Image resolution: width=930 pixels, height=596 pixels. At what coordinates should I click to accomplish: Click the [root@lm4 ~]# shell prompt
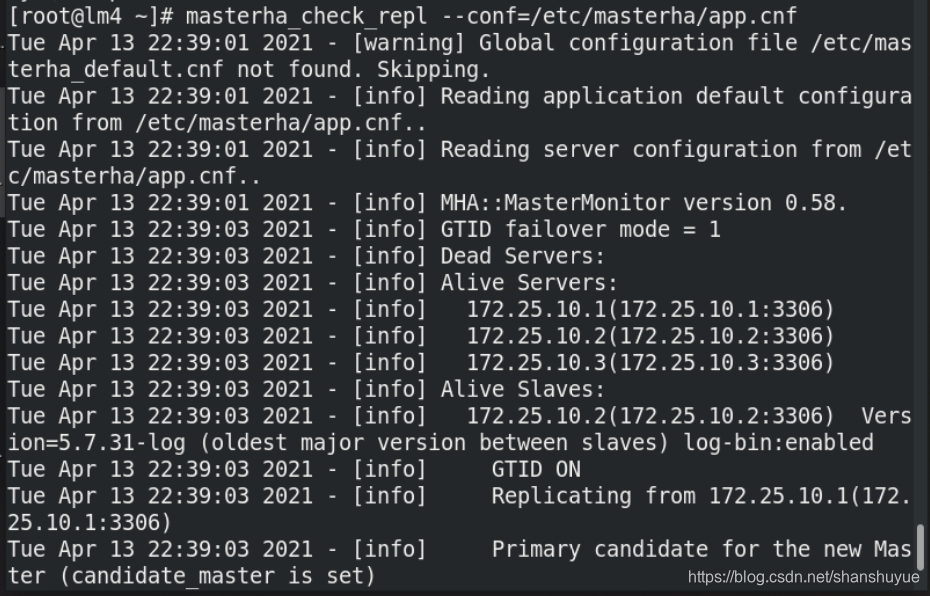point(90,16)
